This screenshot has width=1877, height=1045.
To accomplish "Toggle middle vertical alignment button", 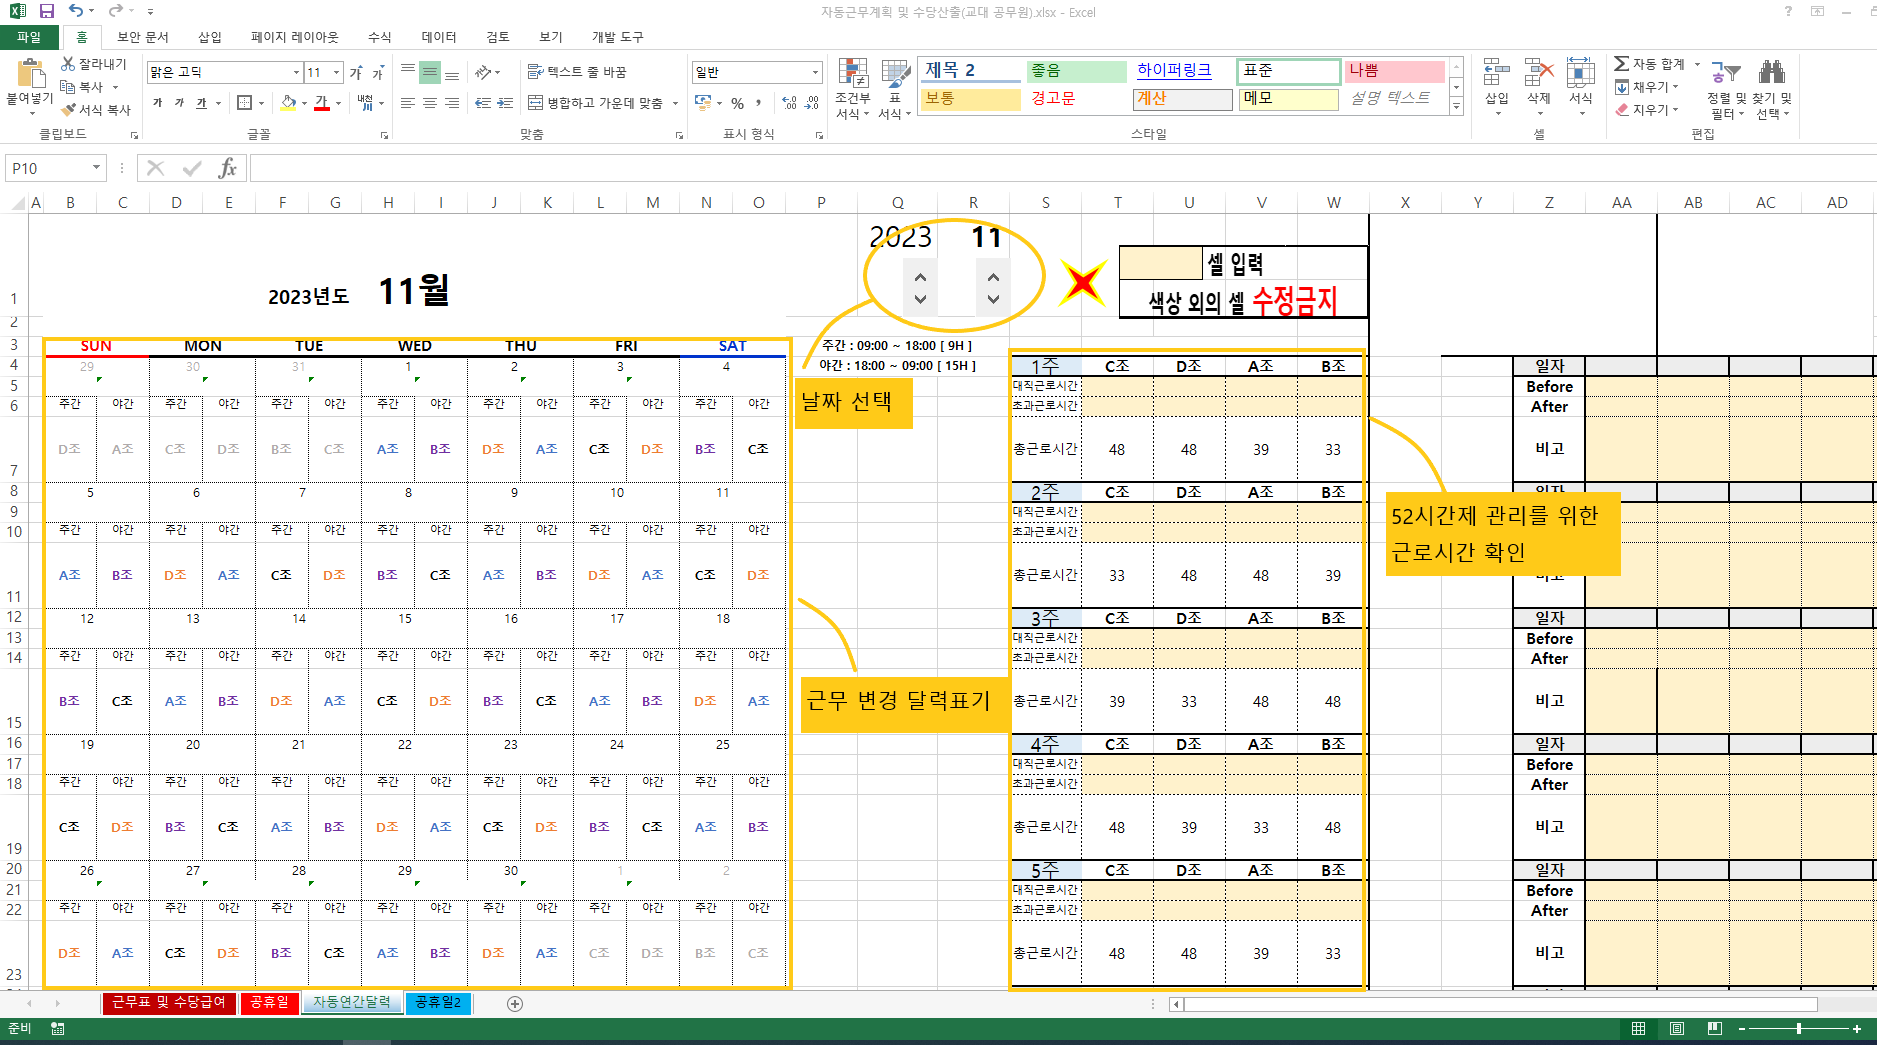I will (x=429, y=72).
